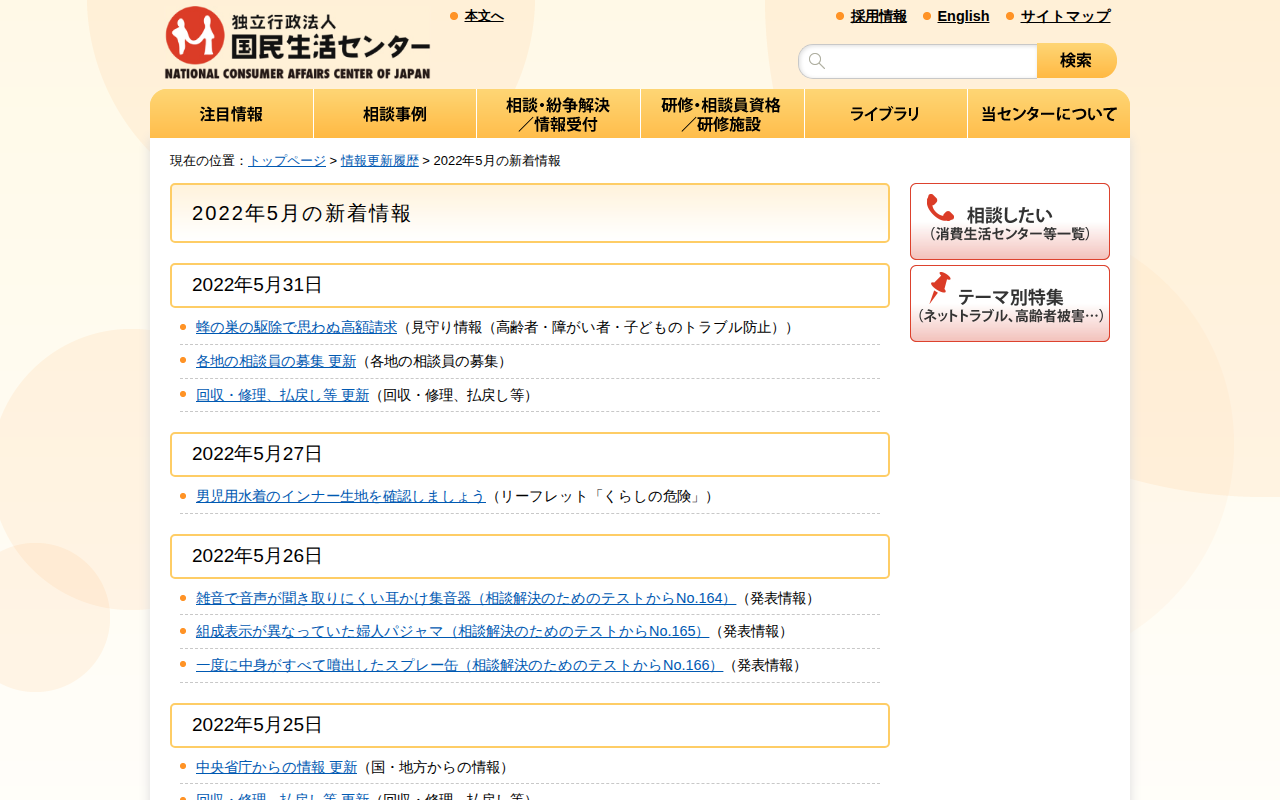The width and height of the screenshot is (1280, 800).
Task: Jump to main content using 本文へ
Action: coord(483,15)
